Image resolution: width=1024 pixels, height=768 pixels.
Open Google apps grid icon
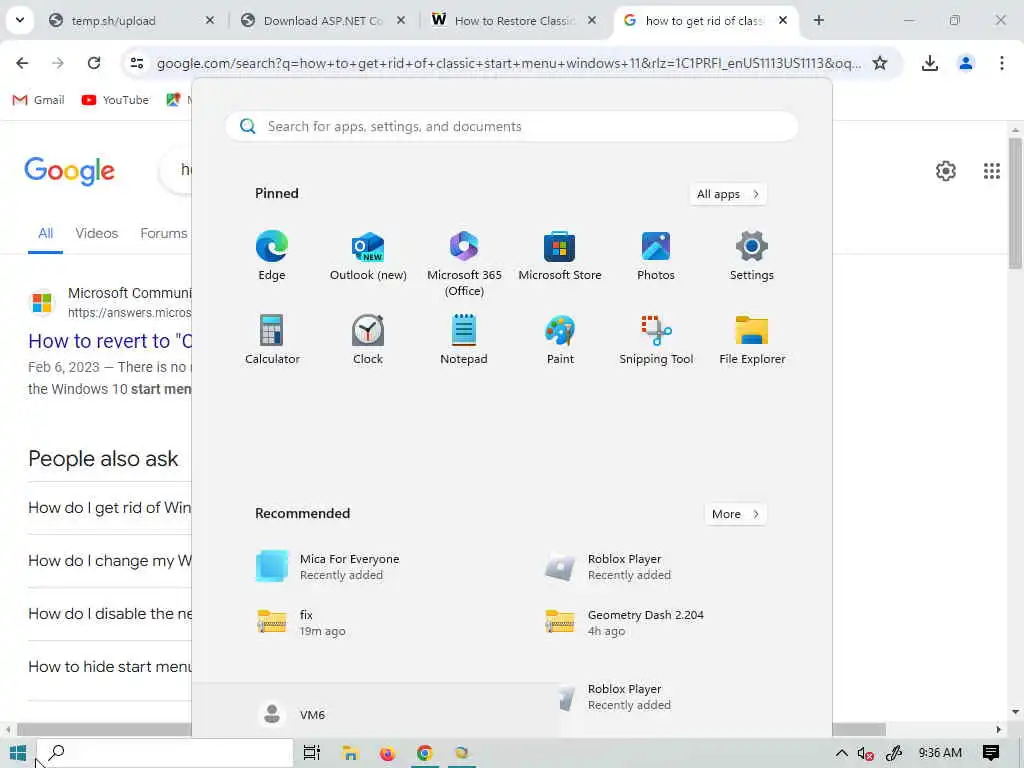point(991,170)
